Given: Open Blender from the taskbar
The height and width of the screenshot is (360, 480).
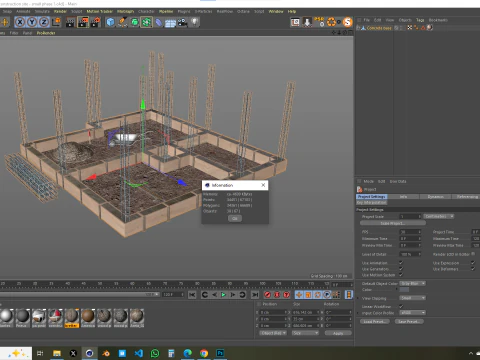Looking at the screenshot, I should point(106,353).
